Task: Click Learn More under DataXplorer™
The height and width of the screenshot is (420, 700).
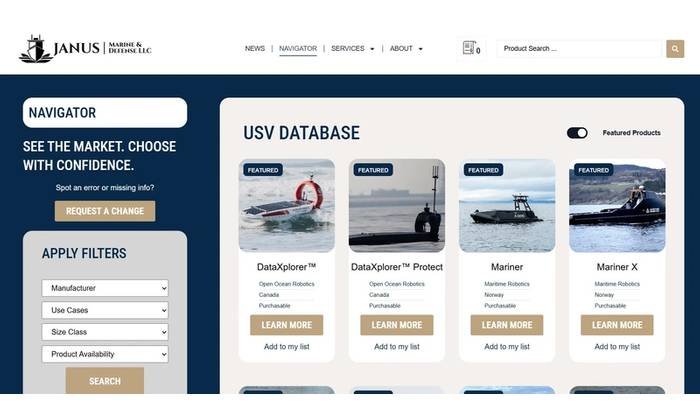Action: [x=287, y=325]
